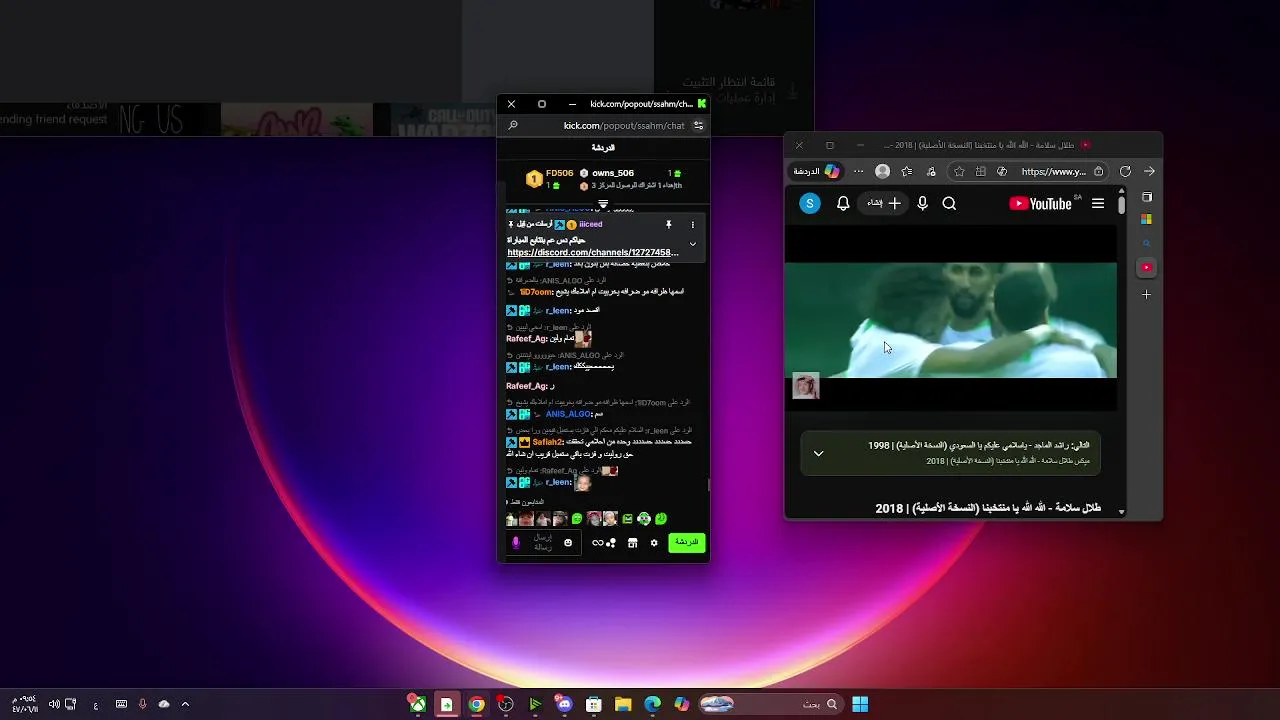Click the YouTube logo
This screenshot has width=1280, height=720.
point(1040,204)
